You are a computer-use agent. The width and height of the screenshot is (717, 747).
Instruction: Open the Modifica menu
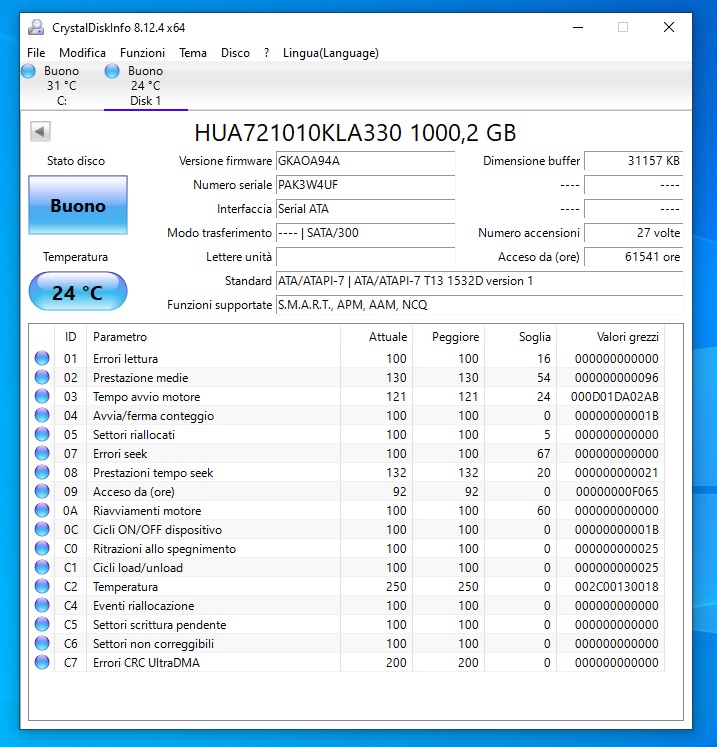(82, 53)
